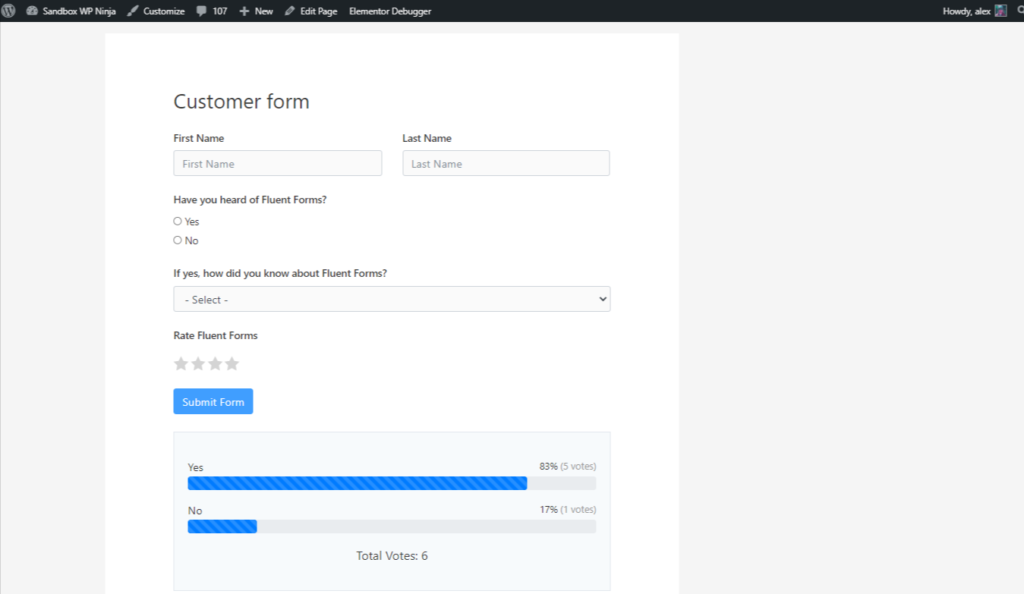This screenshot has width=1024, height=594.
Task: Click the WordPress logo in admin bar
Action: click(x=8, y=11)
